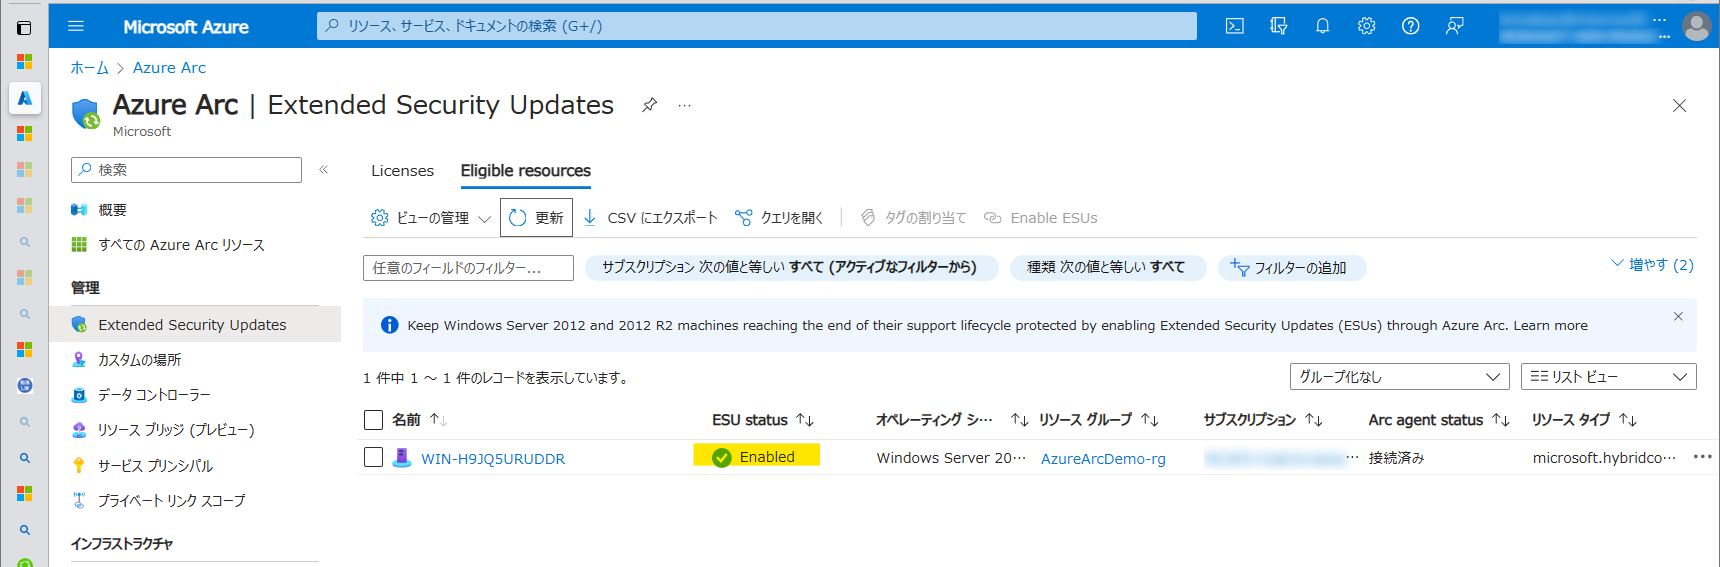
Task: Open more options ellipsis beside the title
Action: (x=684, y=105)
